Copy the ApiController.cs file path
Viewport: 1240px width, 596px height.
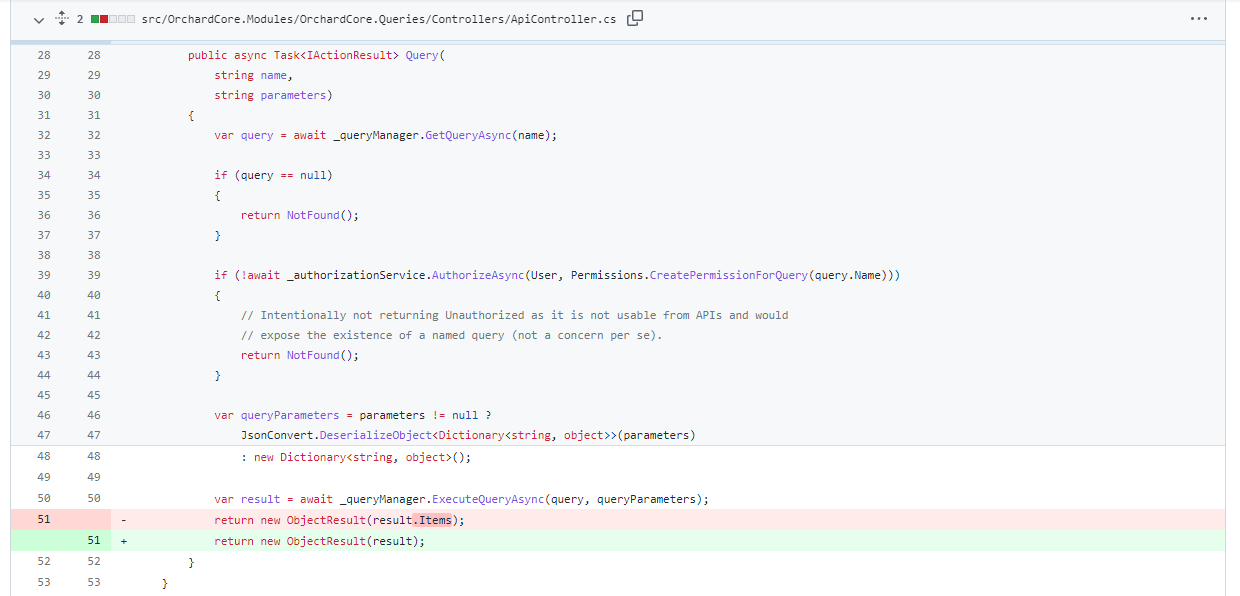point(634,18)
